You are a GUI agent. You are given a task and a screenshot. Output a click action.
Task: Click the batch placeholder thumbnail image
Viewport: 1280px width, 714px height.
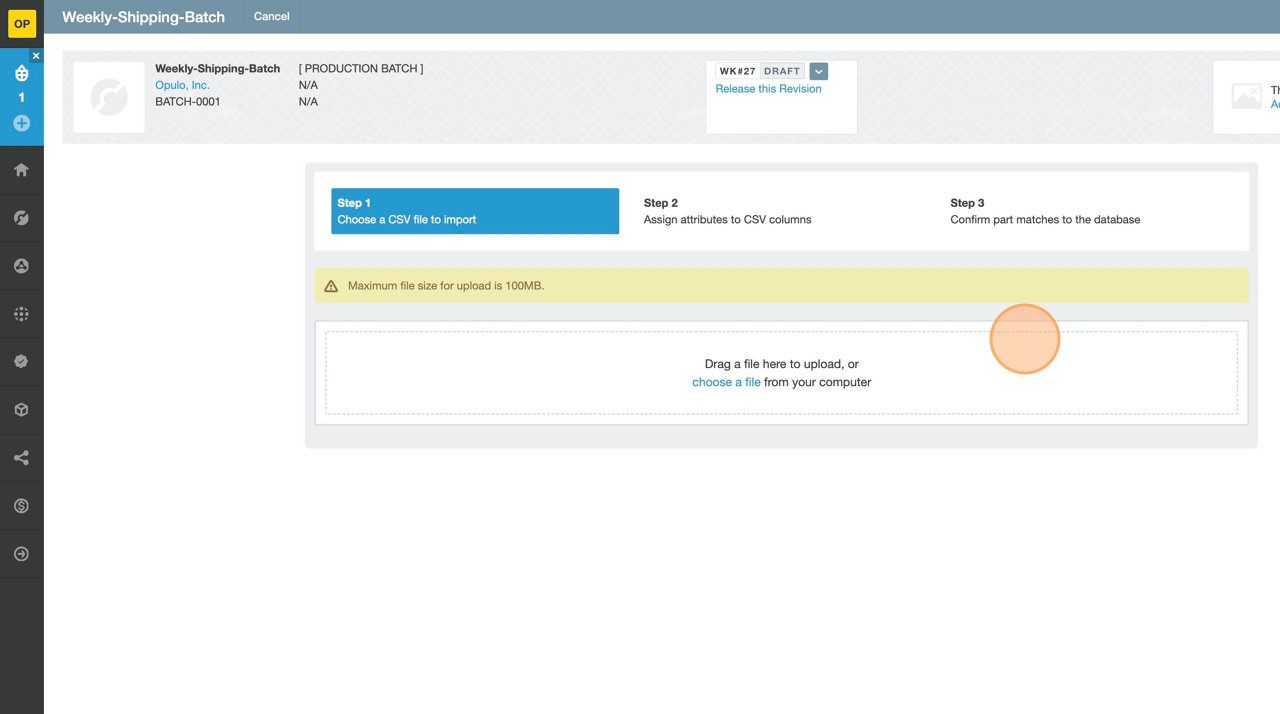pyautogui.click(x=109, y=97)
